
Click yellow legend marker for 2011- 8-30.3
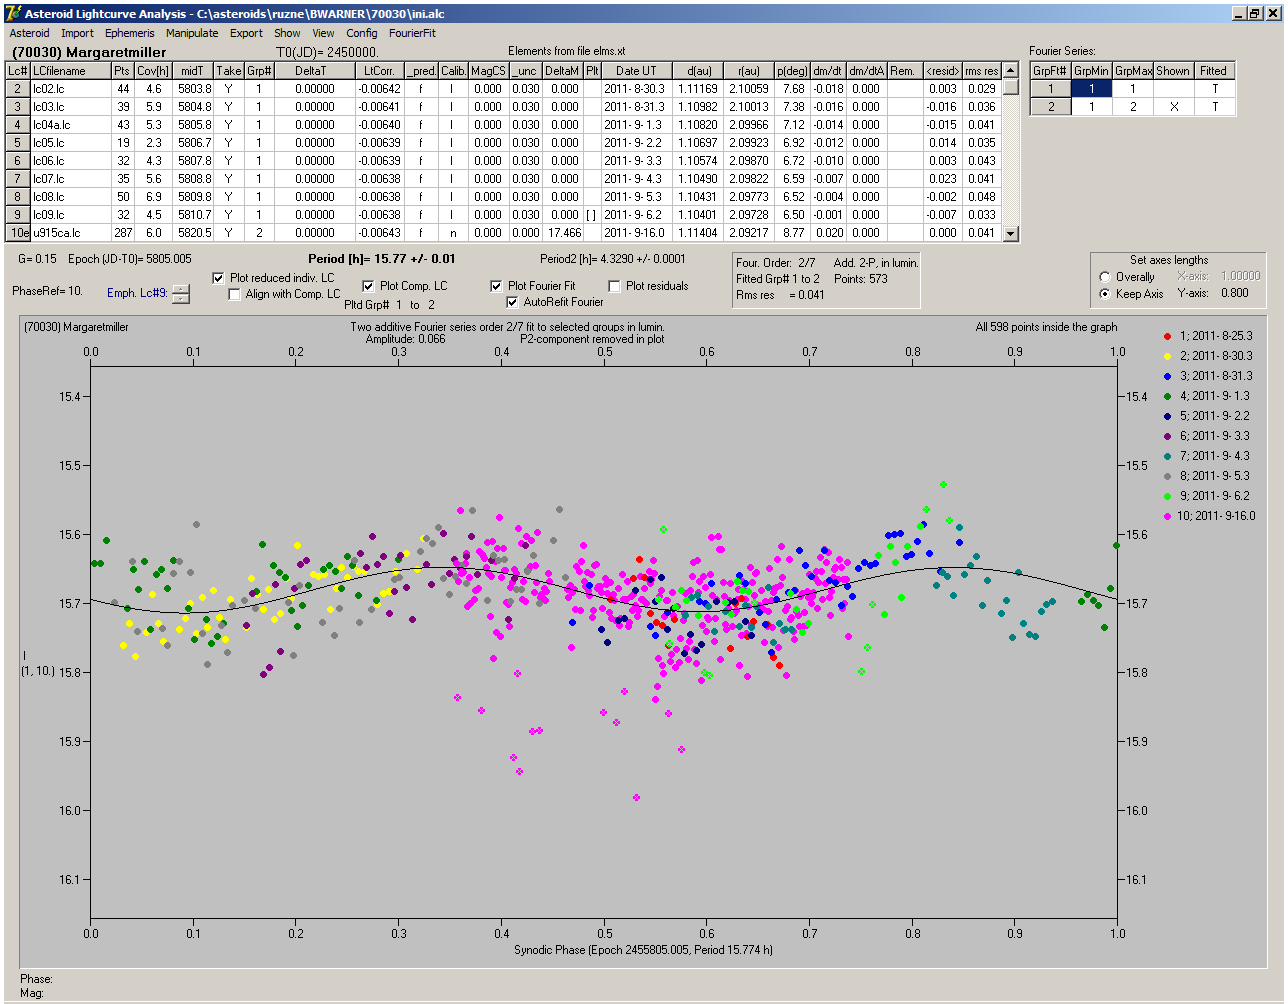(1168, 356)
